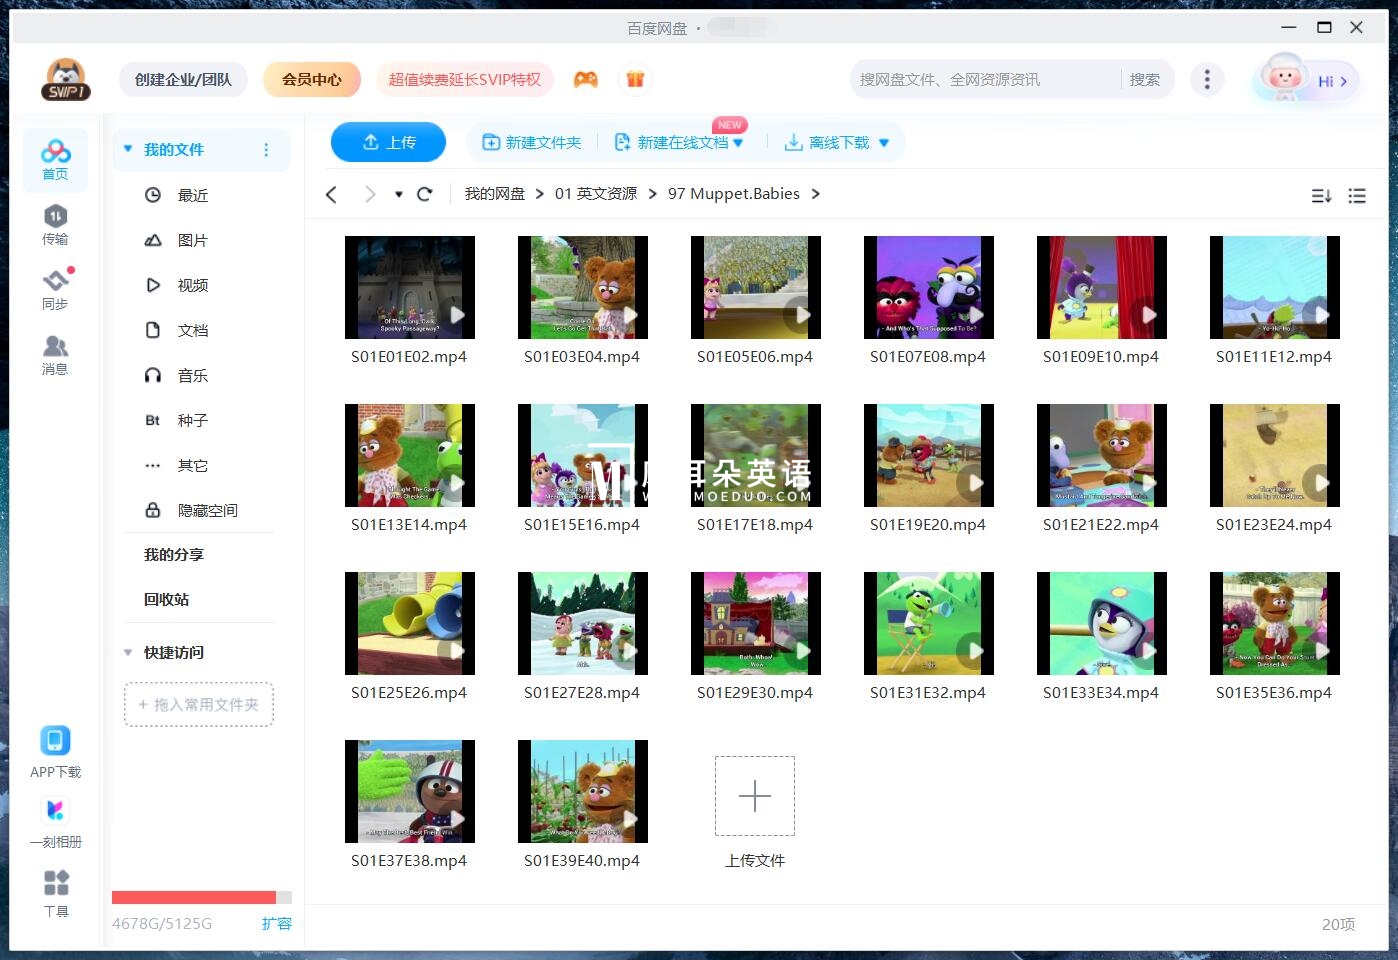The image size is (1398, 960).
Task: Open the game controller icon in top bar
Action: (x=587, y=78)
